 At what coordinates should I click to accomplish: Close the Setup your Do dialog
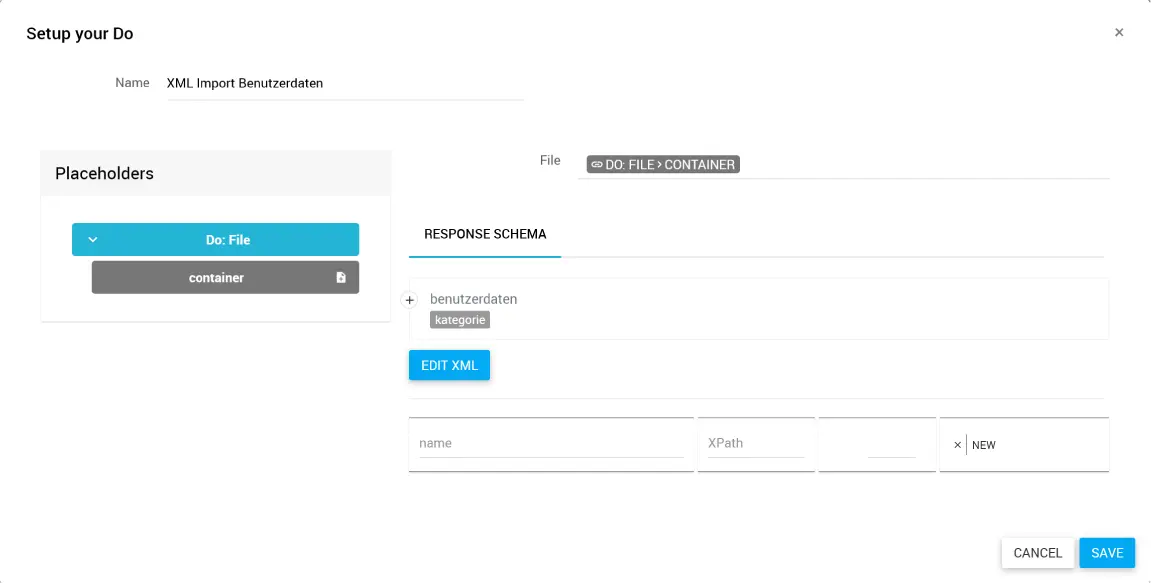[1119, 33]
